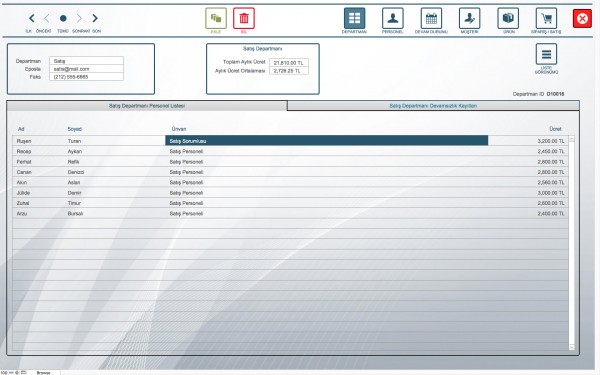Open the PERSONEL module icon
Screen dimensions: 600x375
(393, 18)
